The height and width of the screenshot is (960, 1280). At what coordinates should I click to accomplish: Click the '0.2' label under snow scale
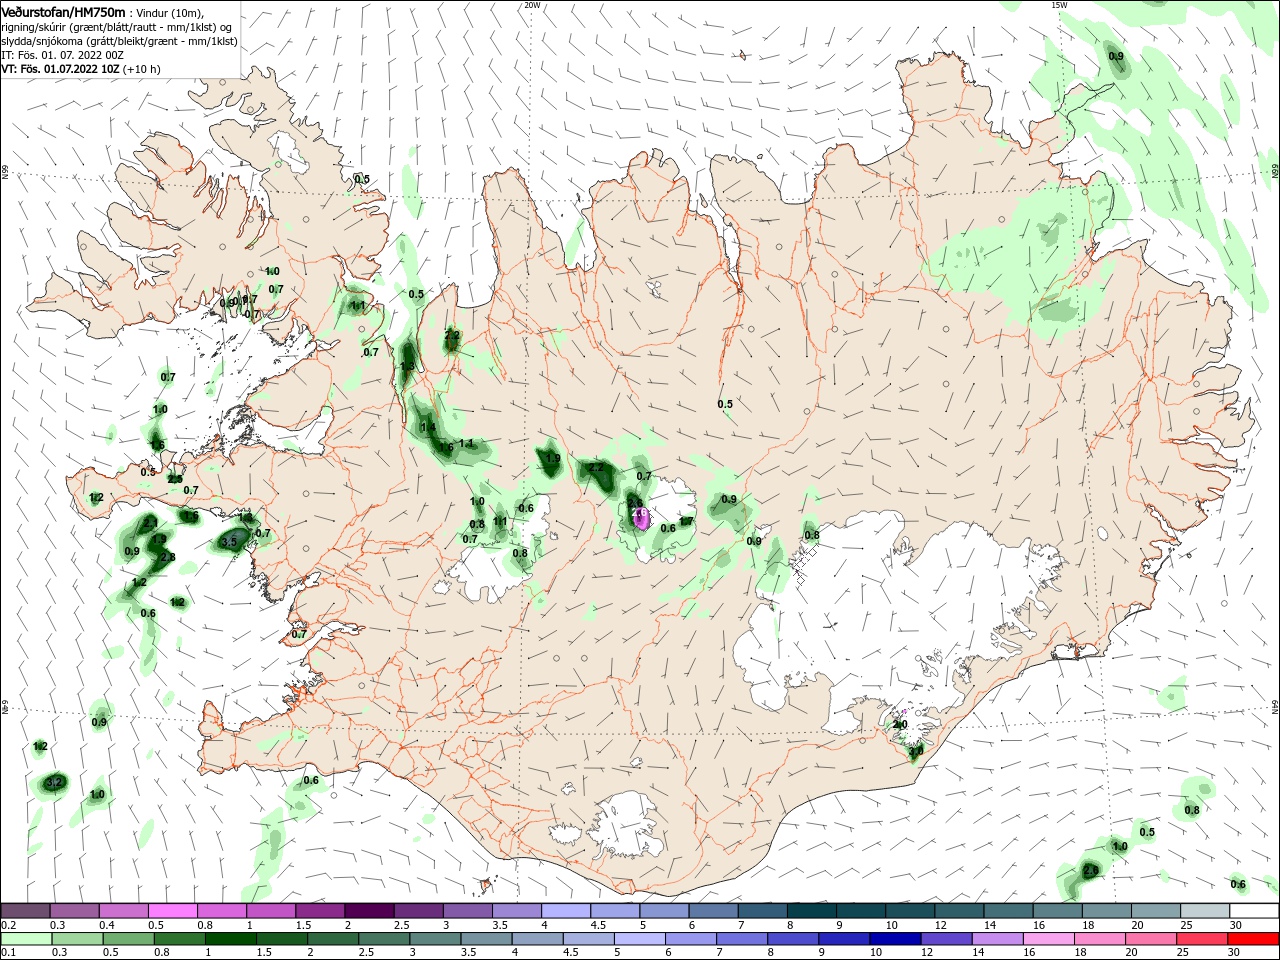[8, 926]
